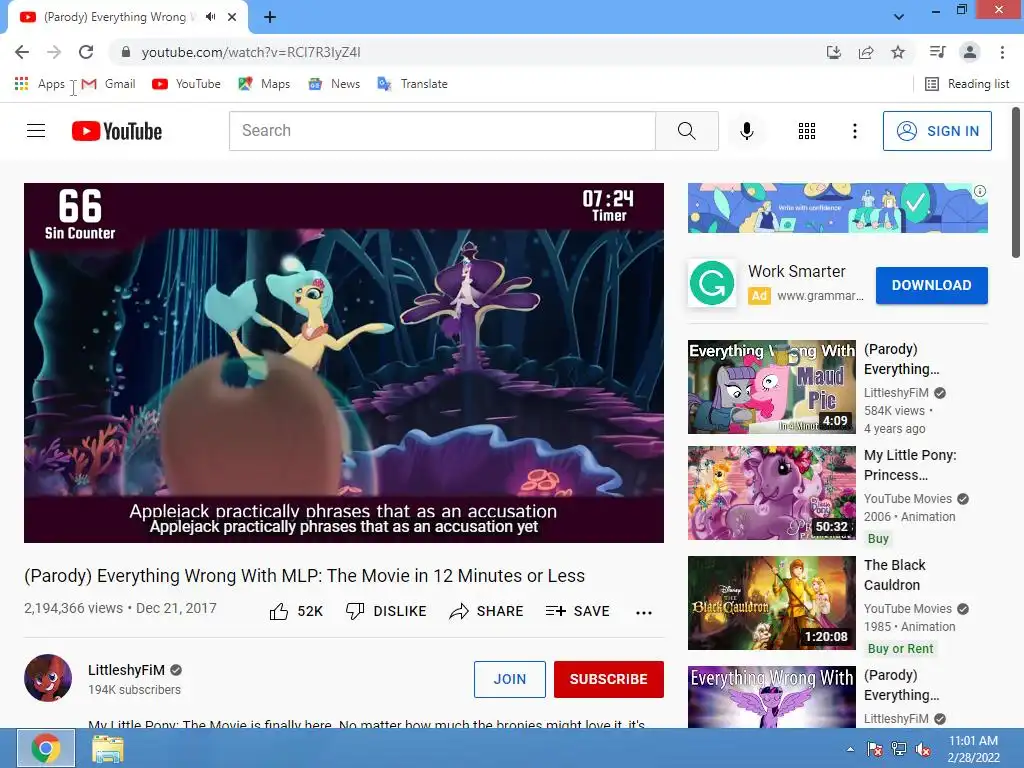The width and height of the screenshot is (1024, 768).
Task: Open the ad info icon on banner
Action: (x=980, y=191)
